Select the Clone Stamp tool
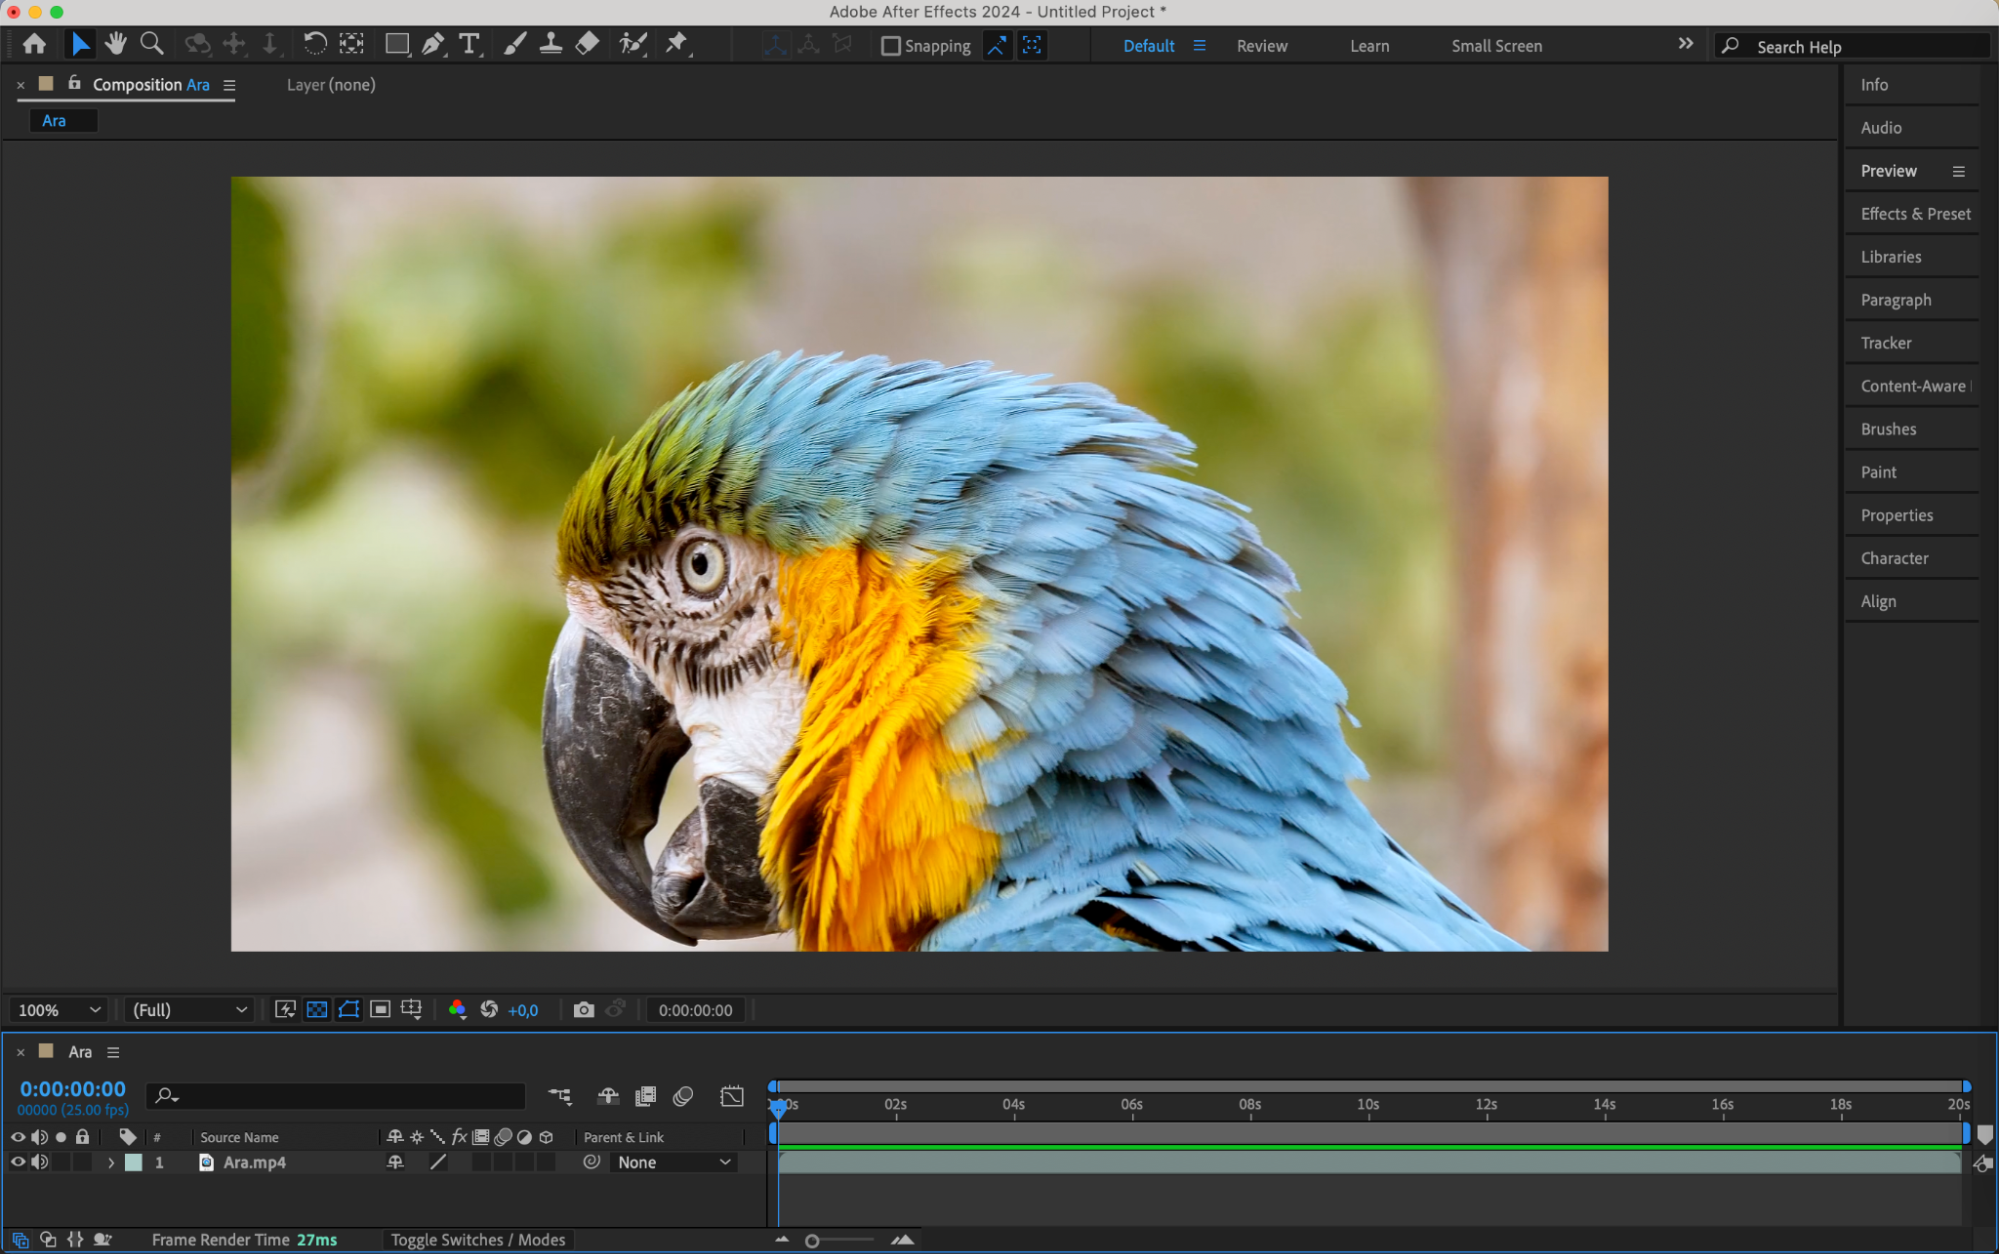The height and width of the screenshot is (1255, 1999). click(550, 44)
